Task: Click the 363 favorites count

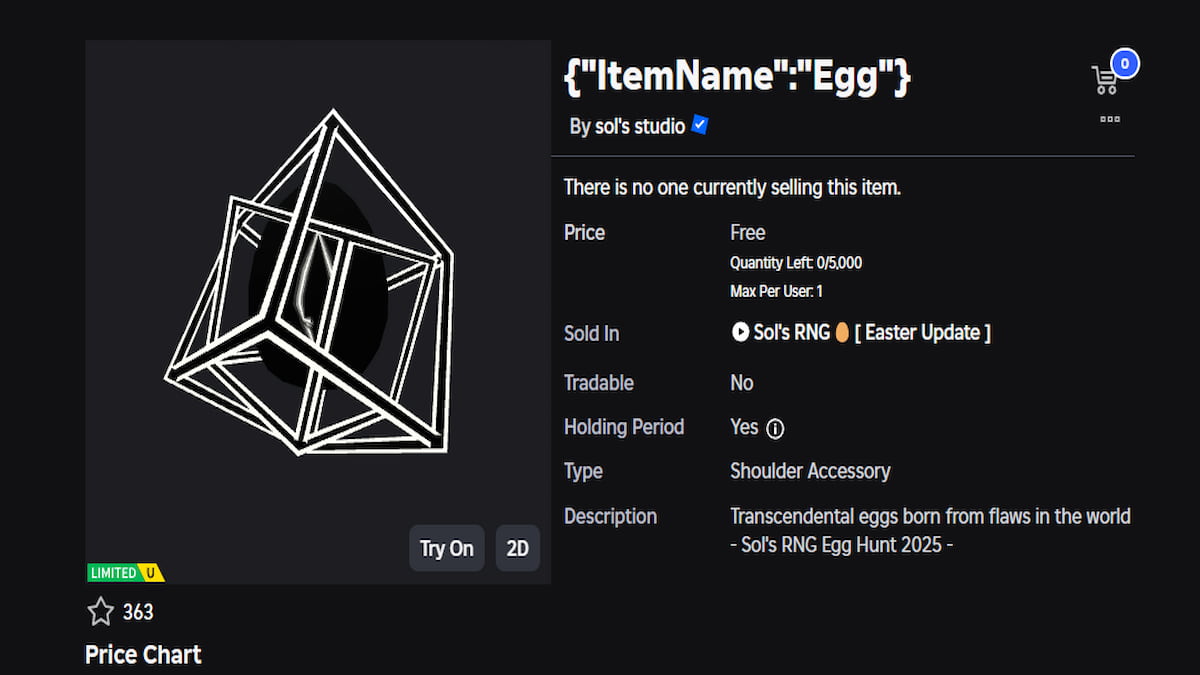Action: tap(138, 611)
